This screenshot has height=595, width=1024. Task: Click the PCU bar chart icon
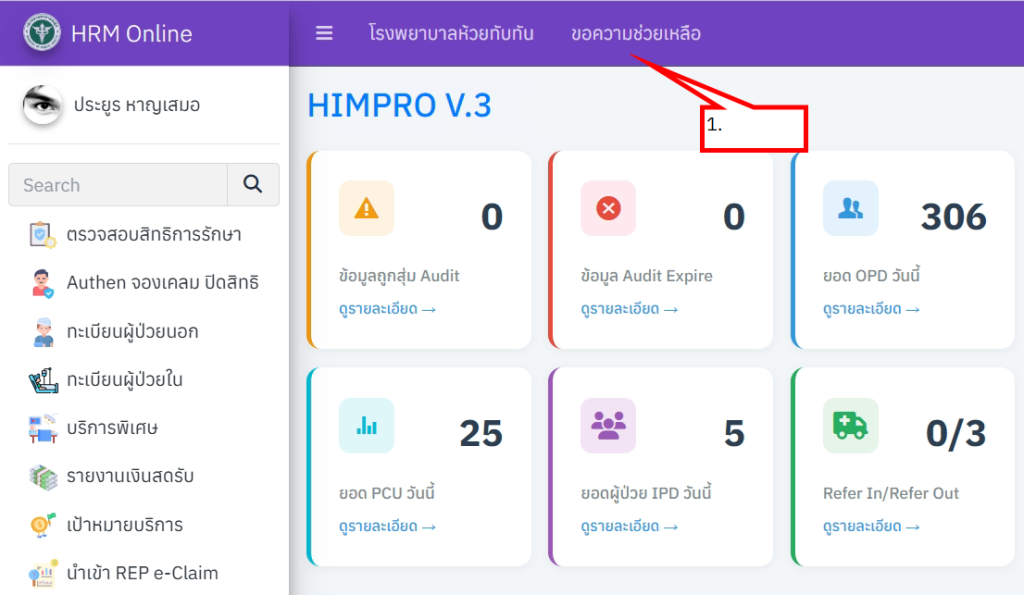click(x=366, y=425)
